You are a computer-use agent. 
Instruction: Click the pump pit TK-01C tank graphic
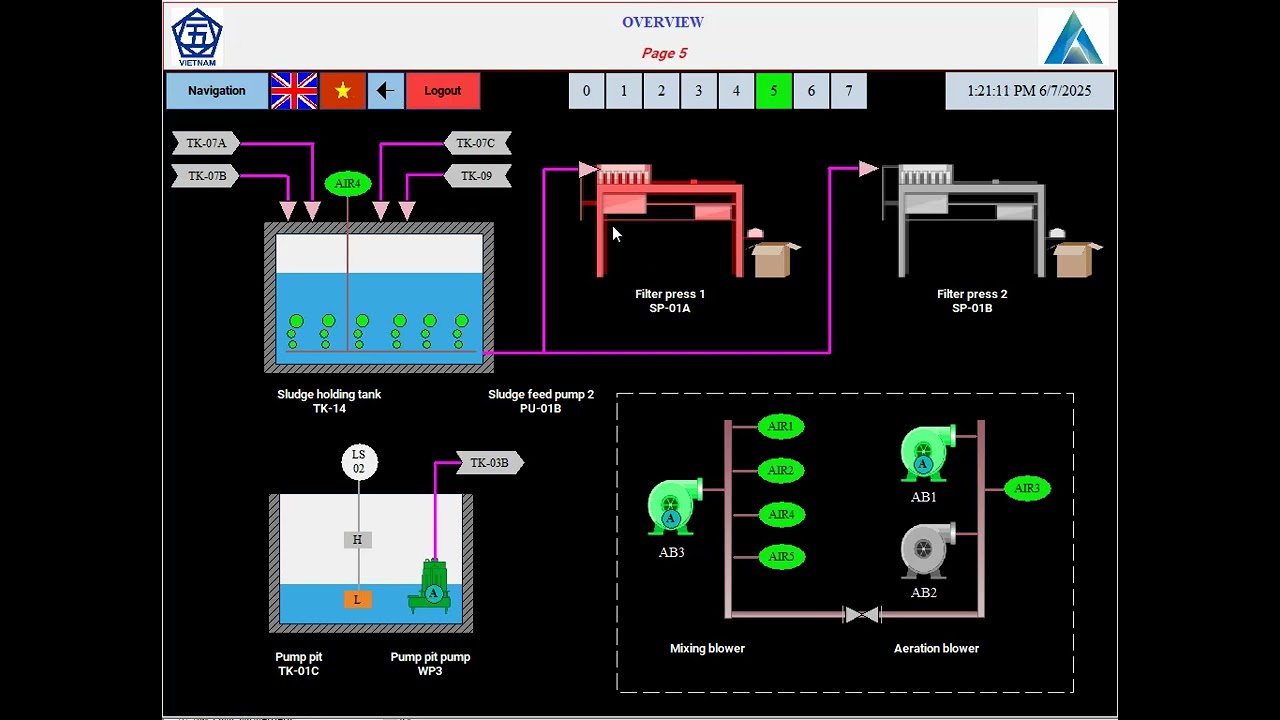coord(371,564)
